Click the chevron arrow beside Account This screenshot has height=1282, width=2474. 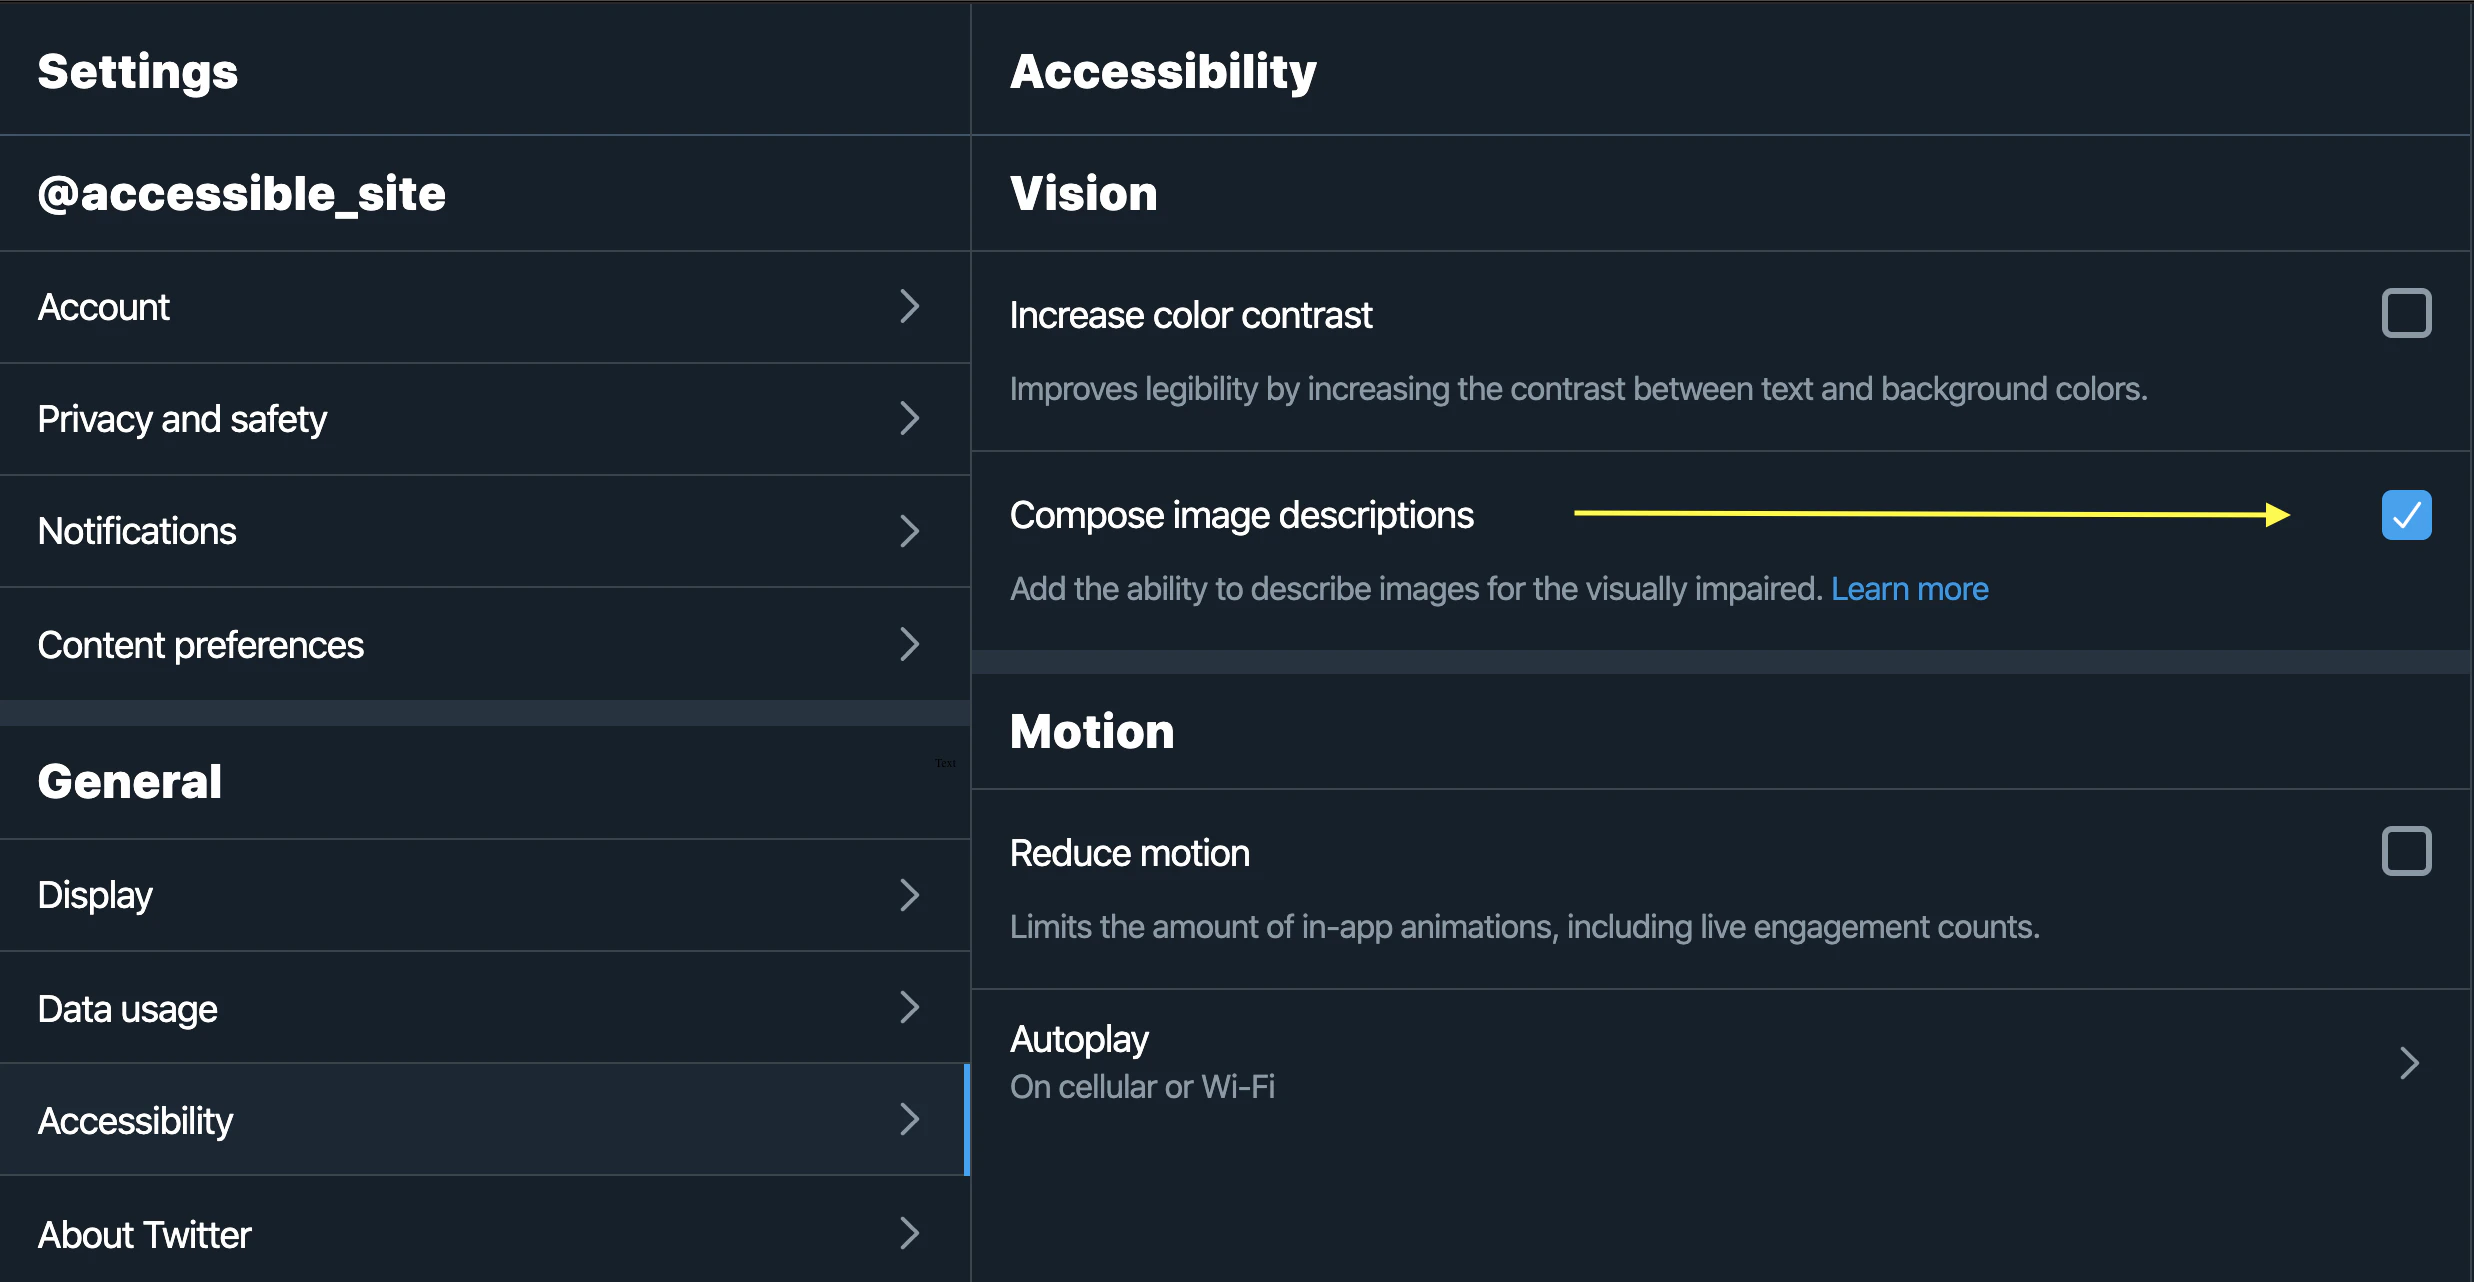tap(909, 306)
